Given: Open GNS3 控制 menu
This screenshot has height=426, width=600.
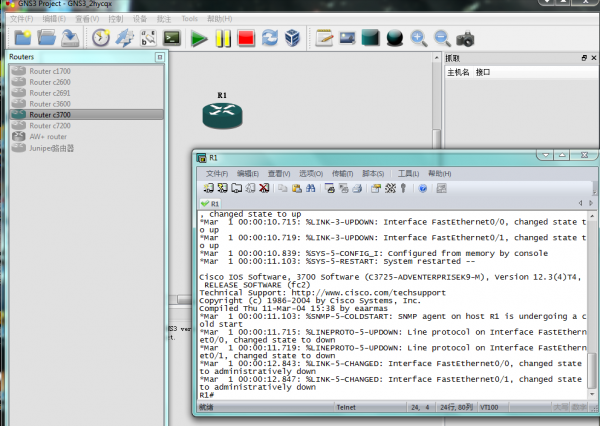Looking at the screenshot, I should coord(116,19).
